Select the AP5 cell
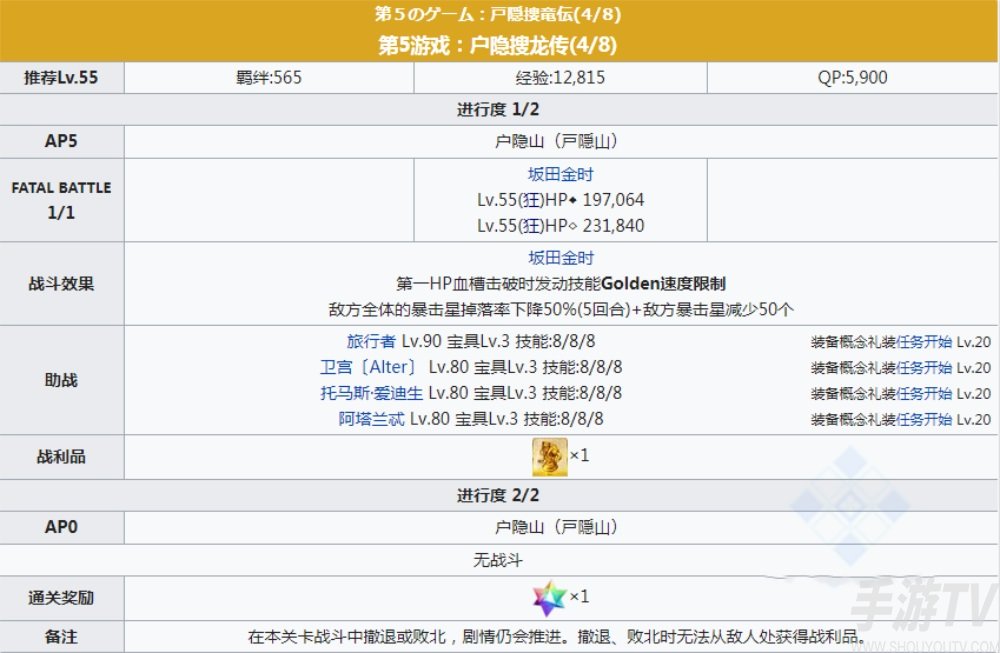 [x=62, y=142]
